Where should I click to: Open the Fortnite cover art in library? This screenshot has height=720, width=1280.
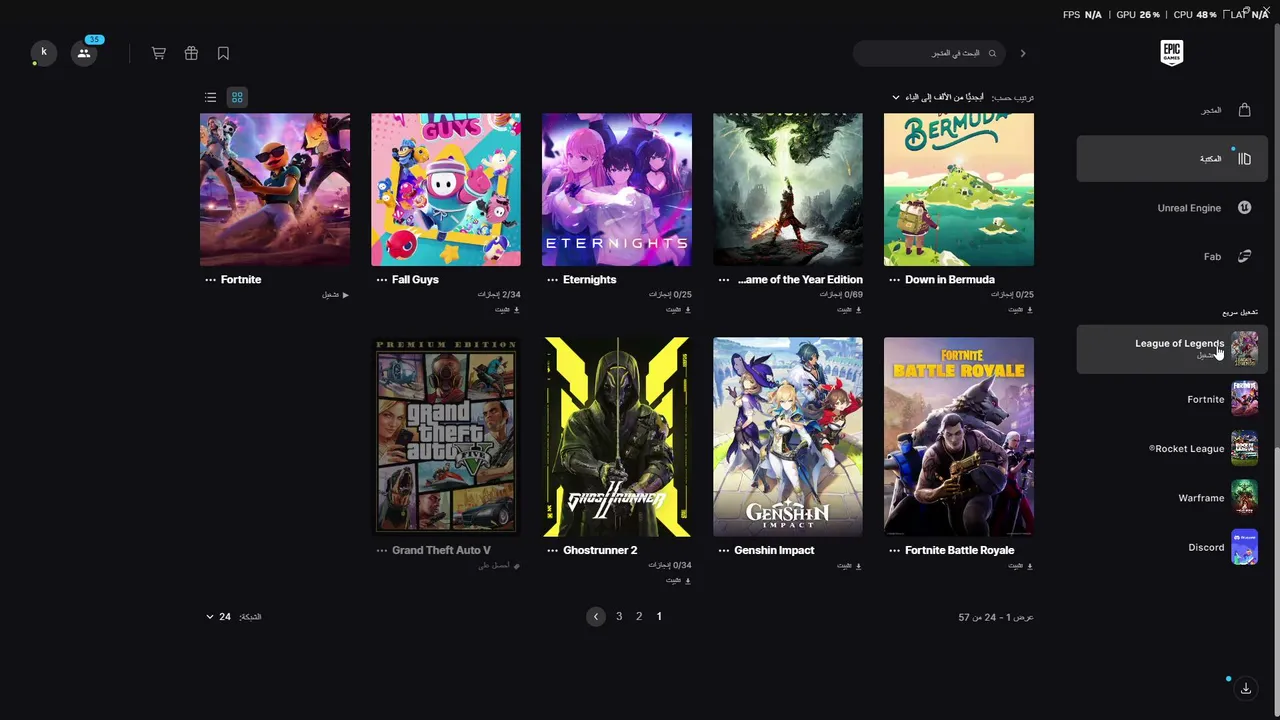(275, 190)
